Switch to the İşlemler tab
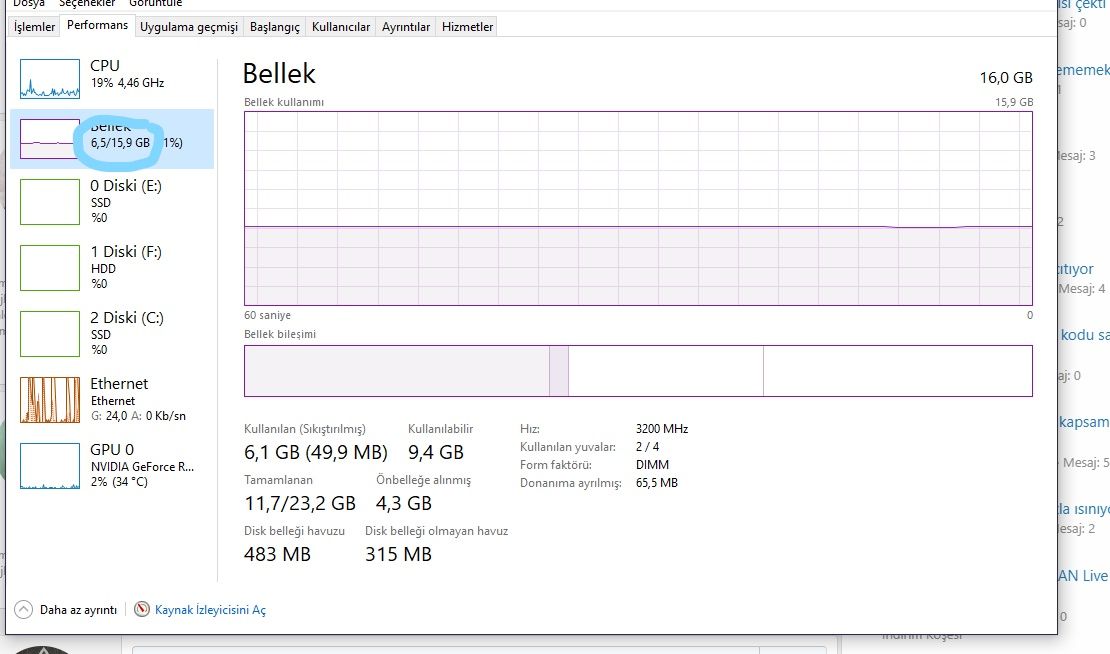The width and height of the screenshot is (1110, 654). pyautogui.click(x=34, y=27)
